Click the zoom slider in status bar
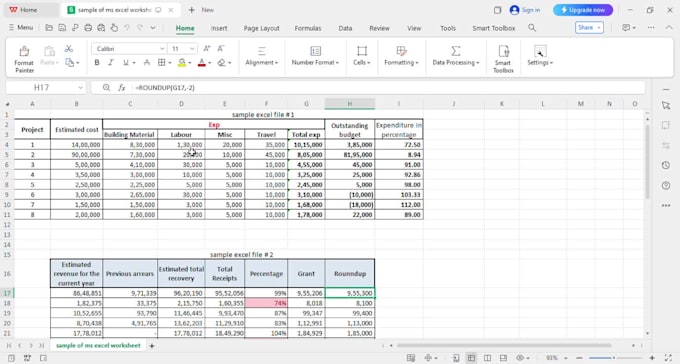This screenshot has width=680, height=364. [615, 358]
